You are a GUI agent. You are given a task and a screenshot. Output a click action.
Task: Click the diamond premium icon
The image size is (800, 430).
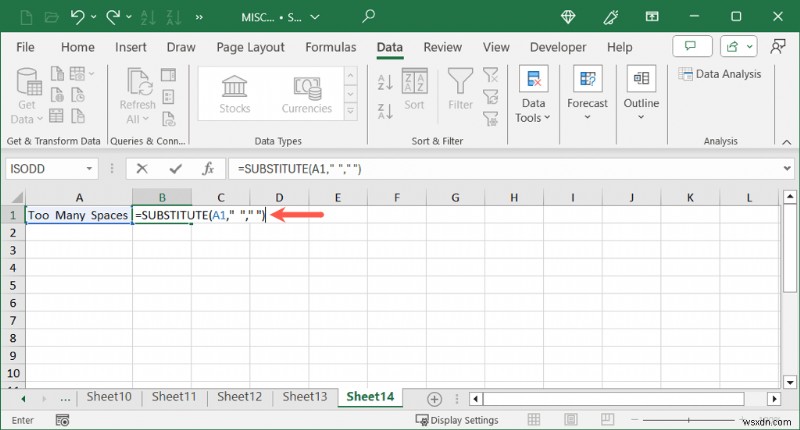(568, 17)
